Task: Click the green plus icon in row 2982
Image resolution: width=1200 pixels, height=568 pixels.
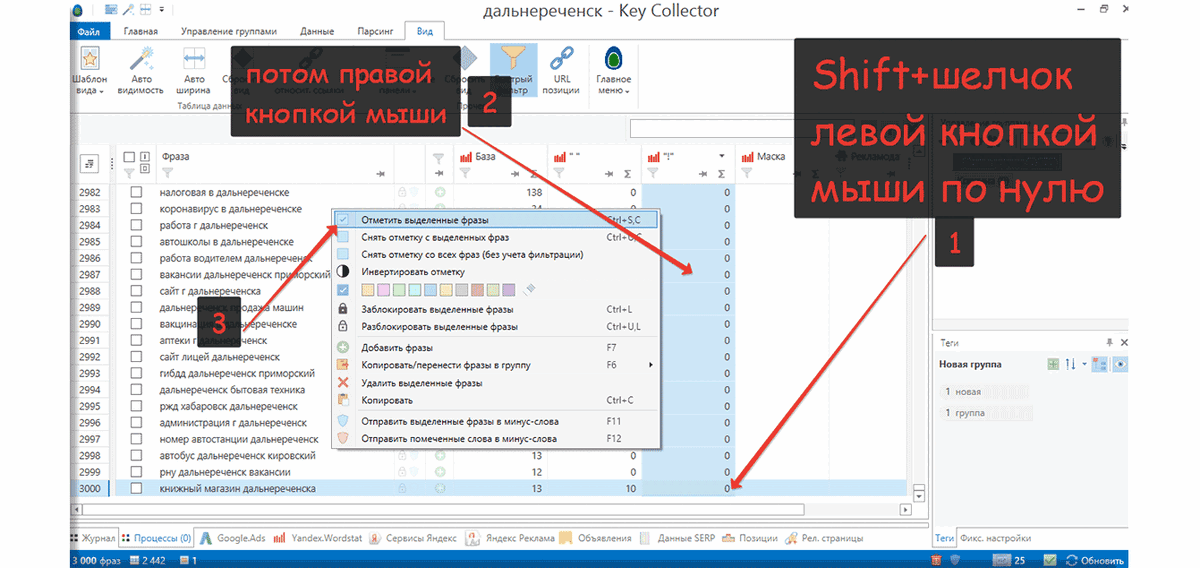Action: pyautogui.click(x=439, y=192)
